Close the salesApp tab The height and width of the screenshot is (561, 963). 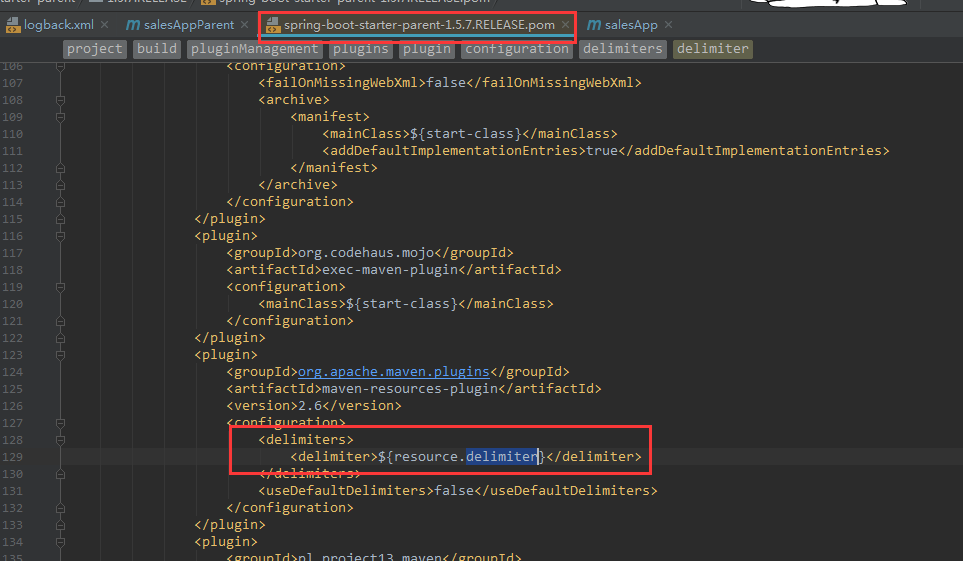[668, 25]
